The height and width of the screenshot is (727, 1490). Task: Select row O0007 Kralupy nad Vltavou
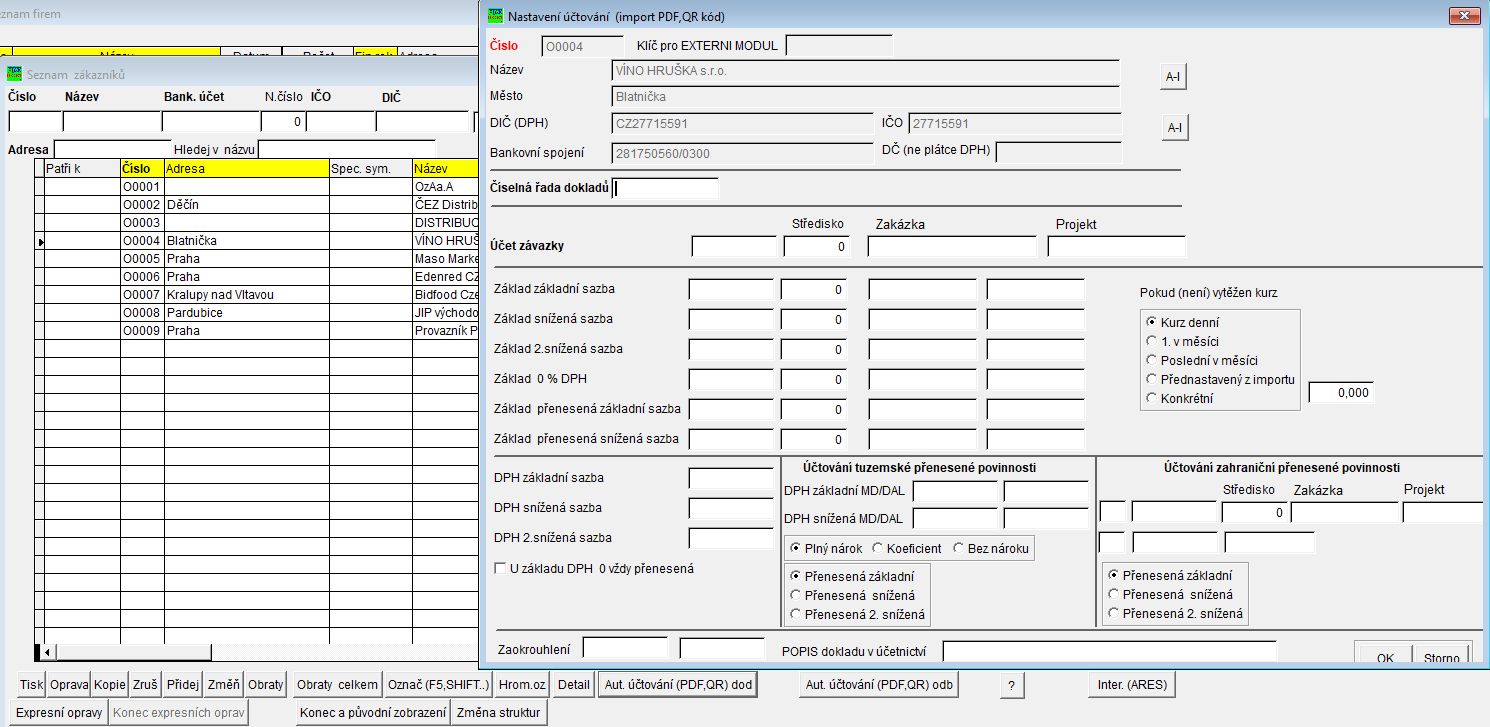click(x=259, y=295)
